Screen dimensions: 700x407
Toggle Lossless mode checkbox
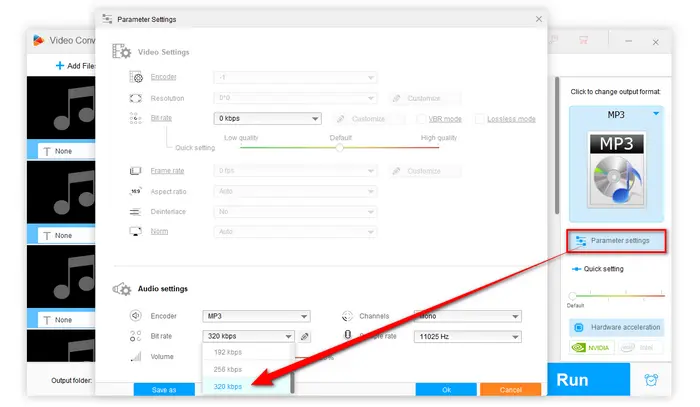[479, 119]
